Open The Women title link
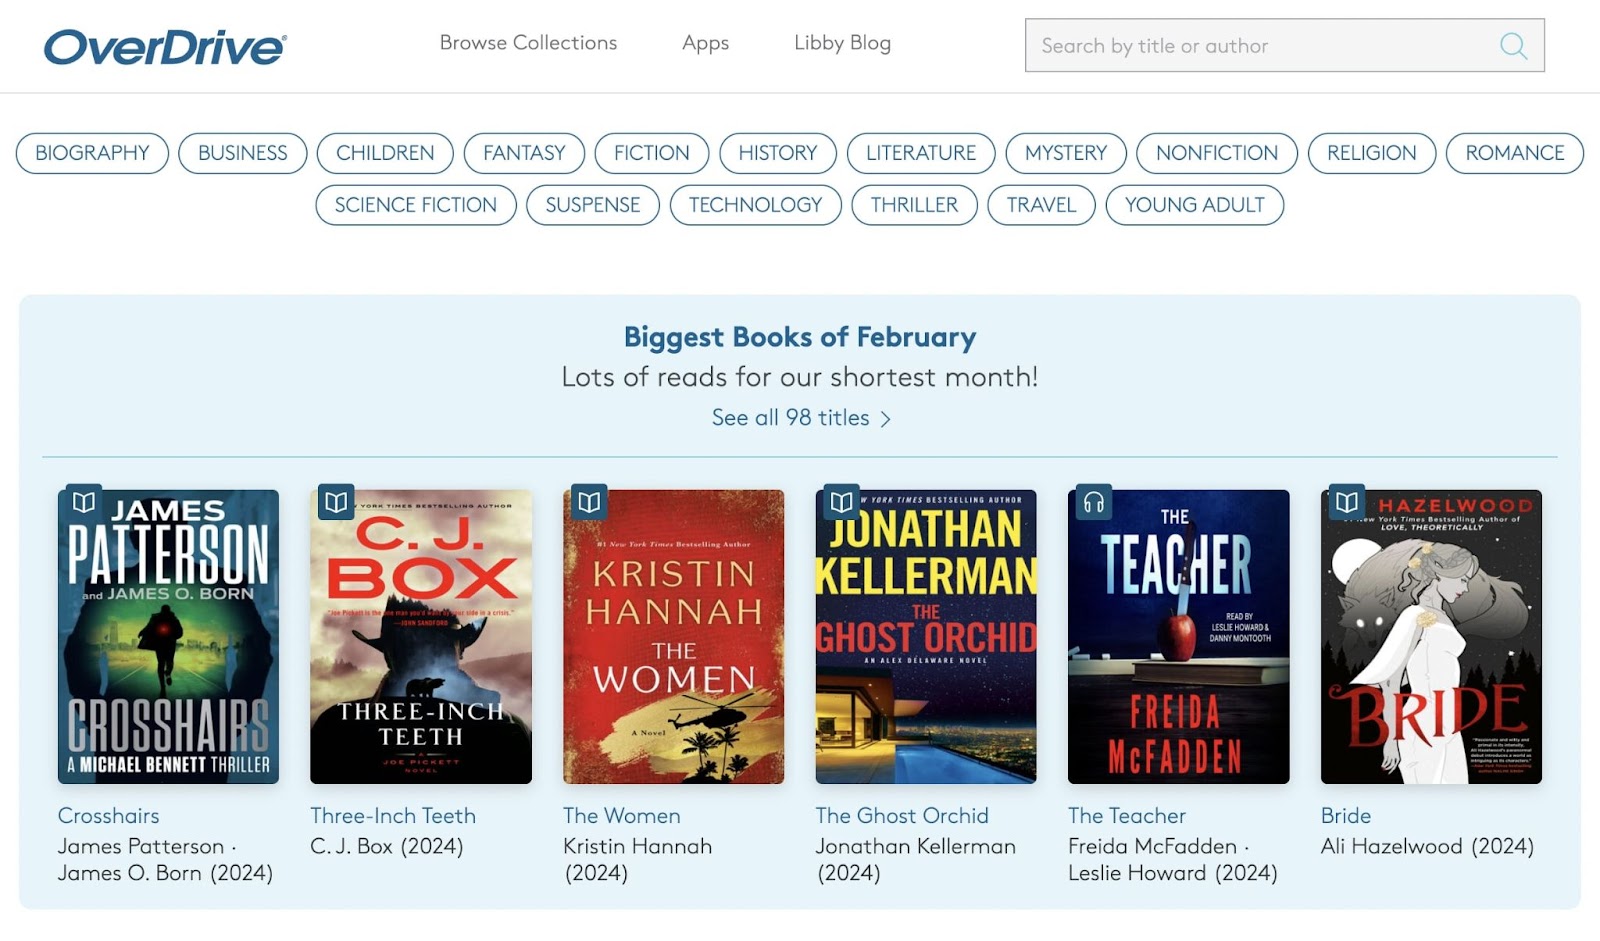The height and width of the screenshot is (941, 1600). [620, 816]
